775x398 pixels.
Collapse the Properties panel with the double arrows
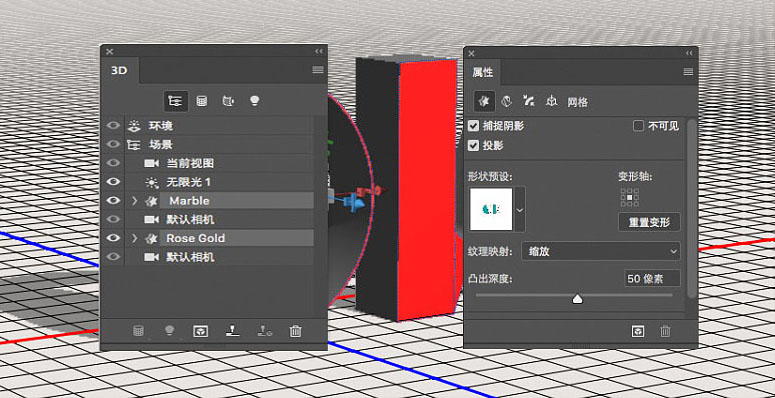[689, 53]
